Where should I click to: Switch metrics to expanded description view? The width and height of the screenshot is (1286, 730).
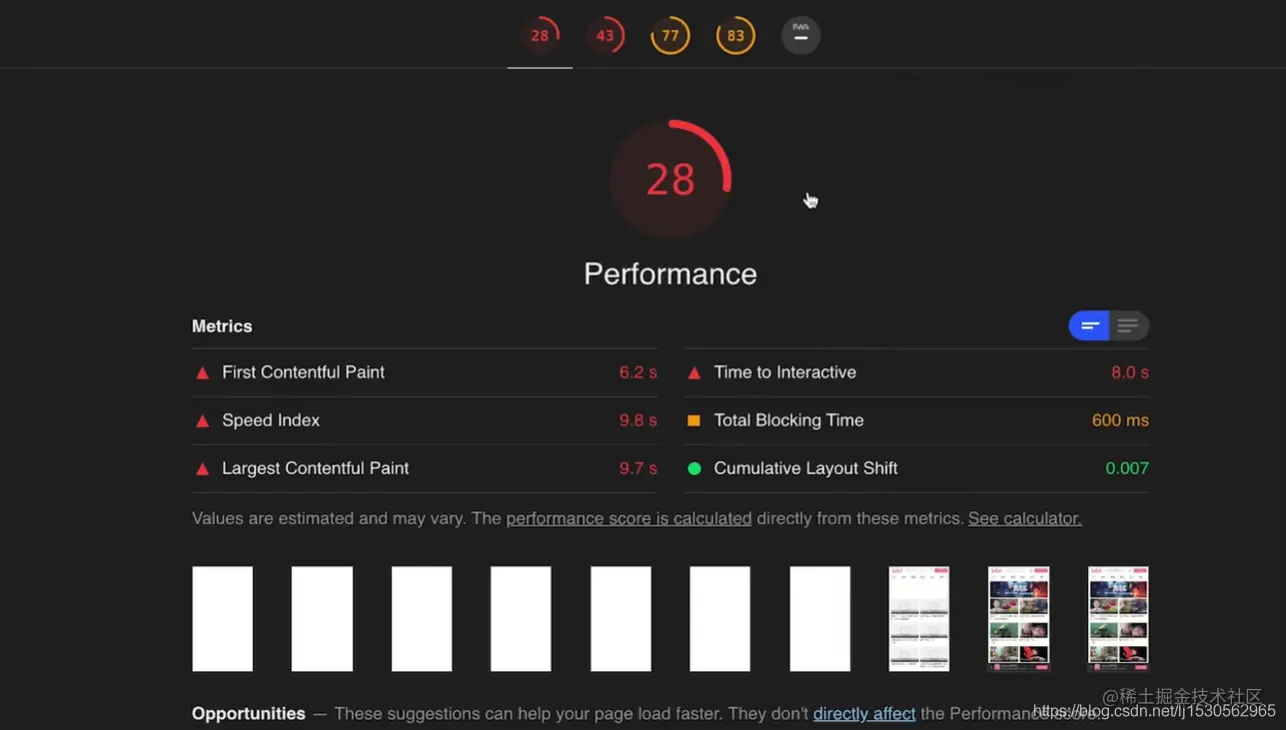coord(1129,325)
